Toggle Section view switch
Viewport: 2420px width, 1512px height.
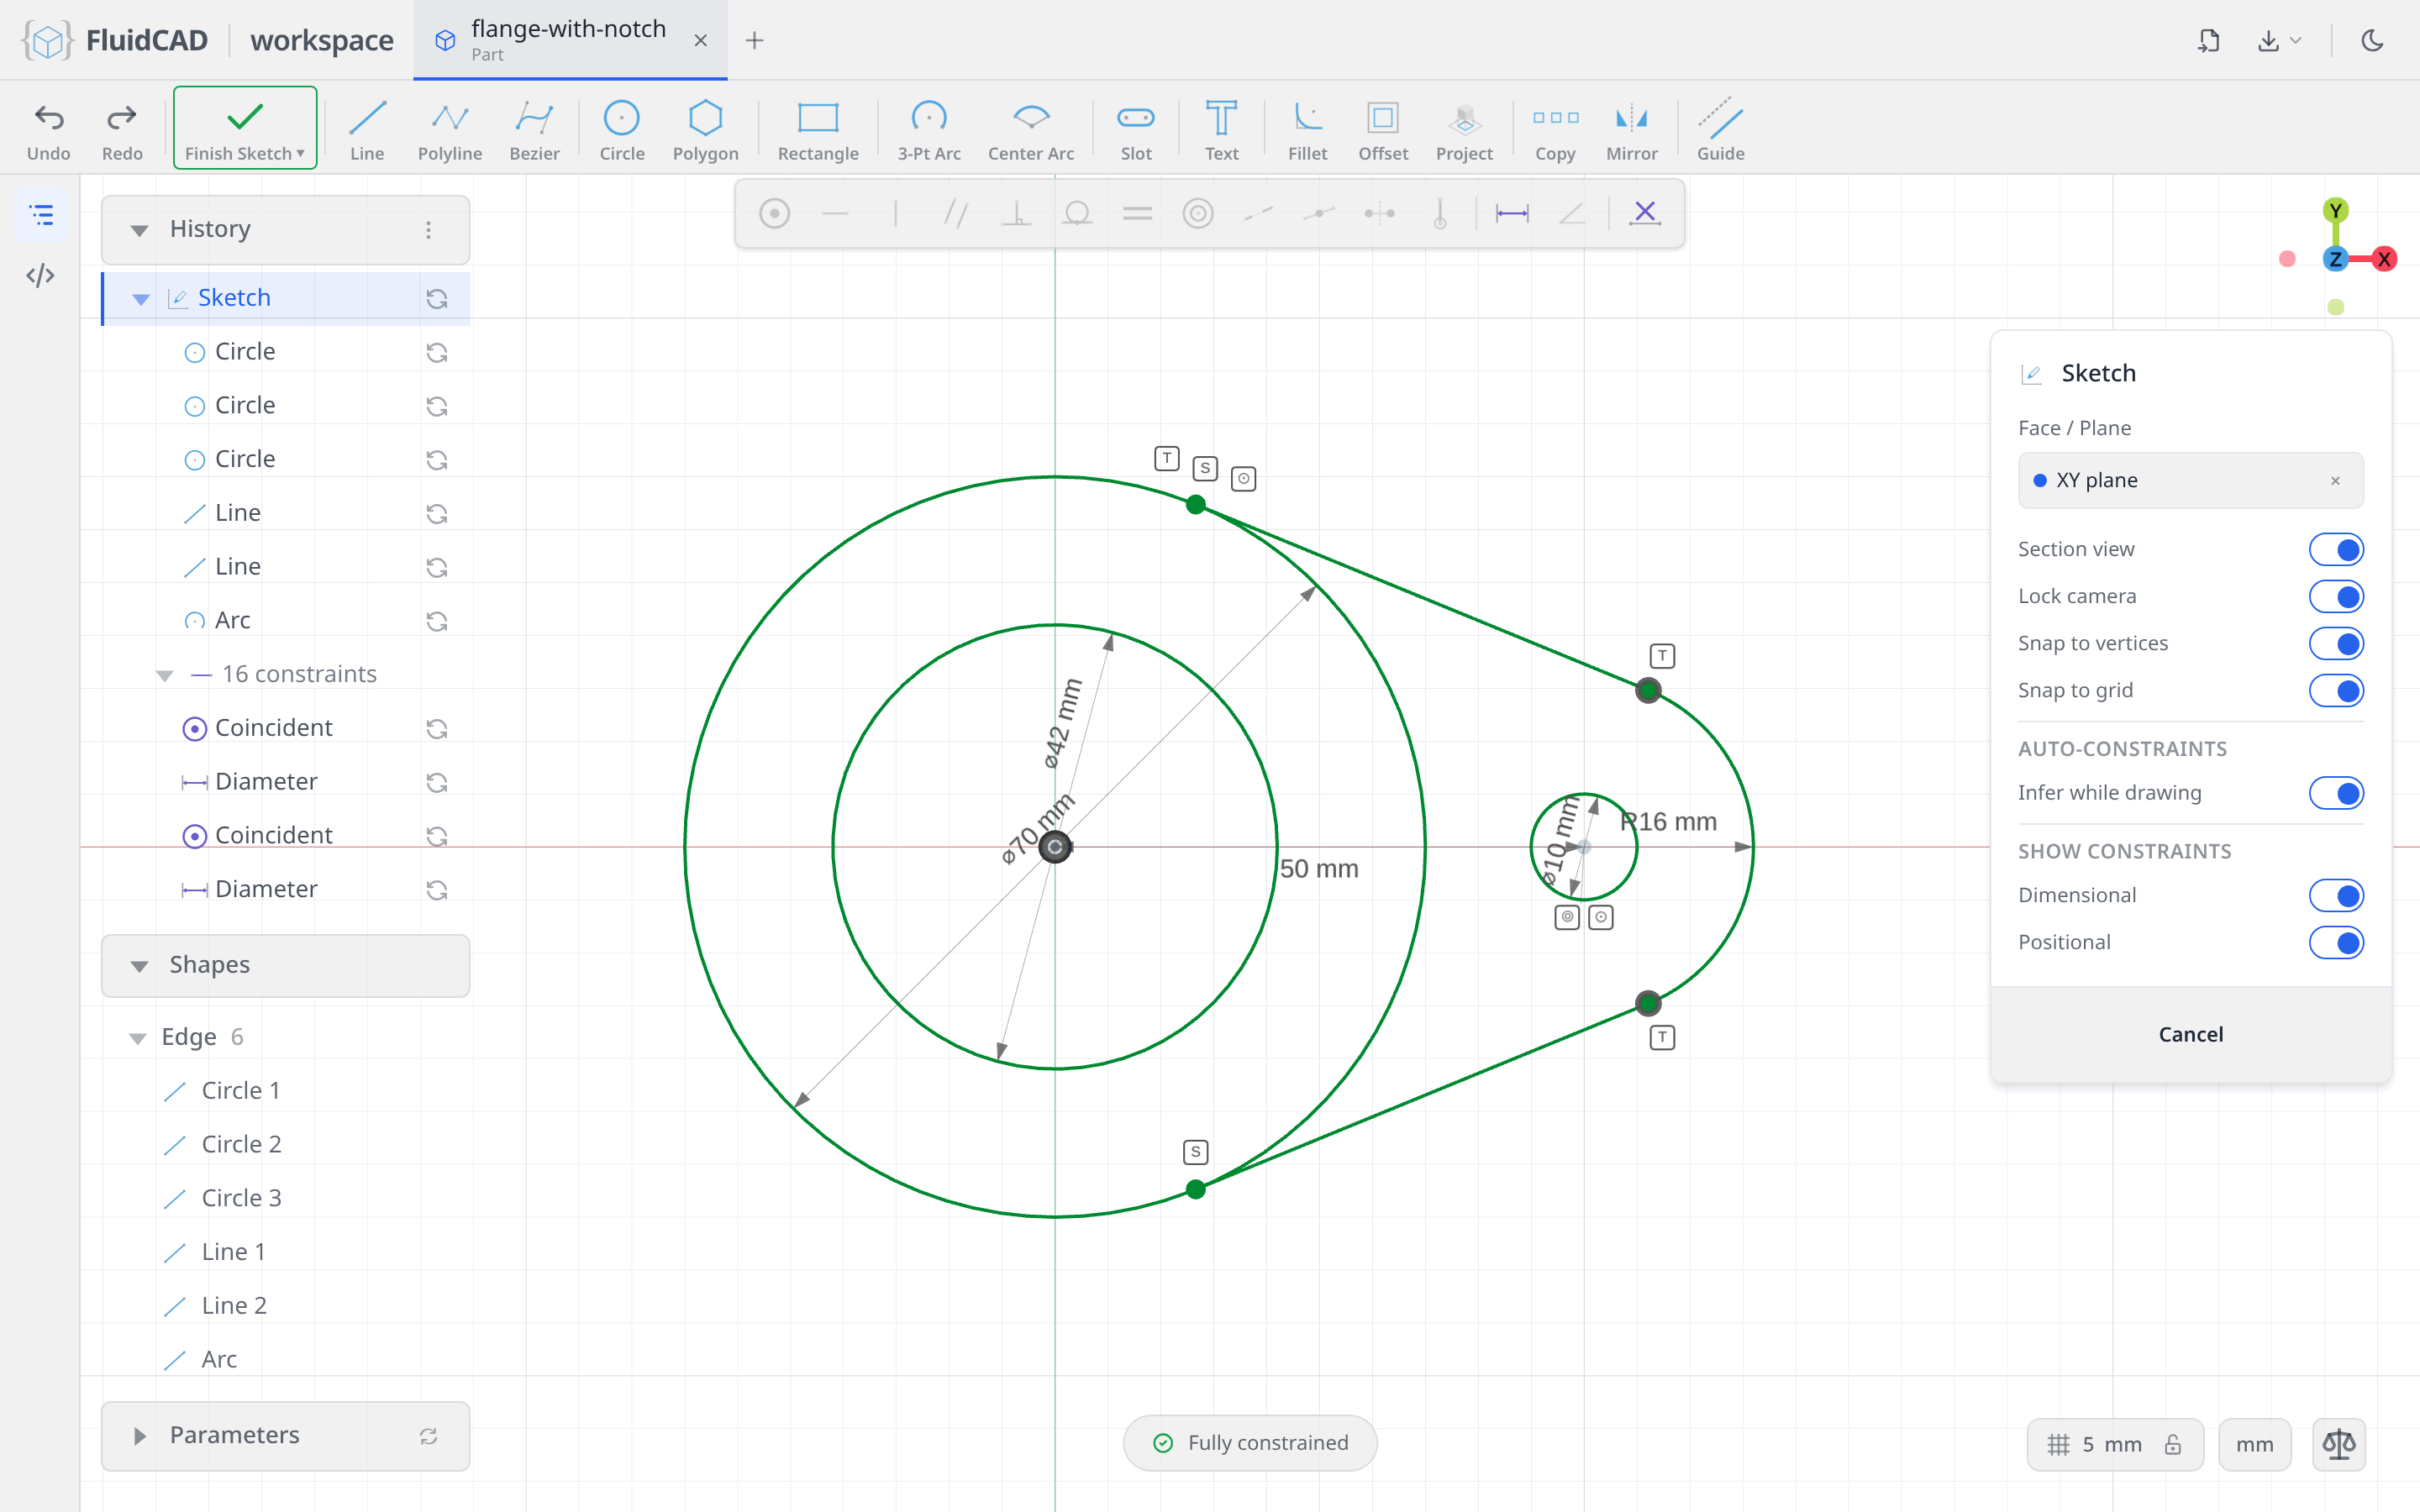2336,549
